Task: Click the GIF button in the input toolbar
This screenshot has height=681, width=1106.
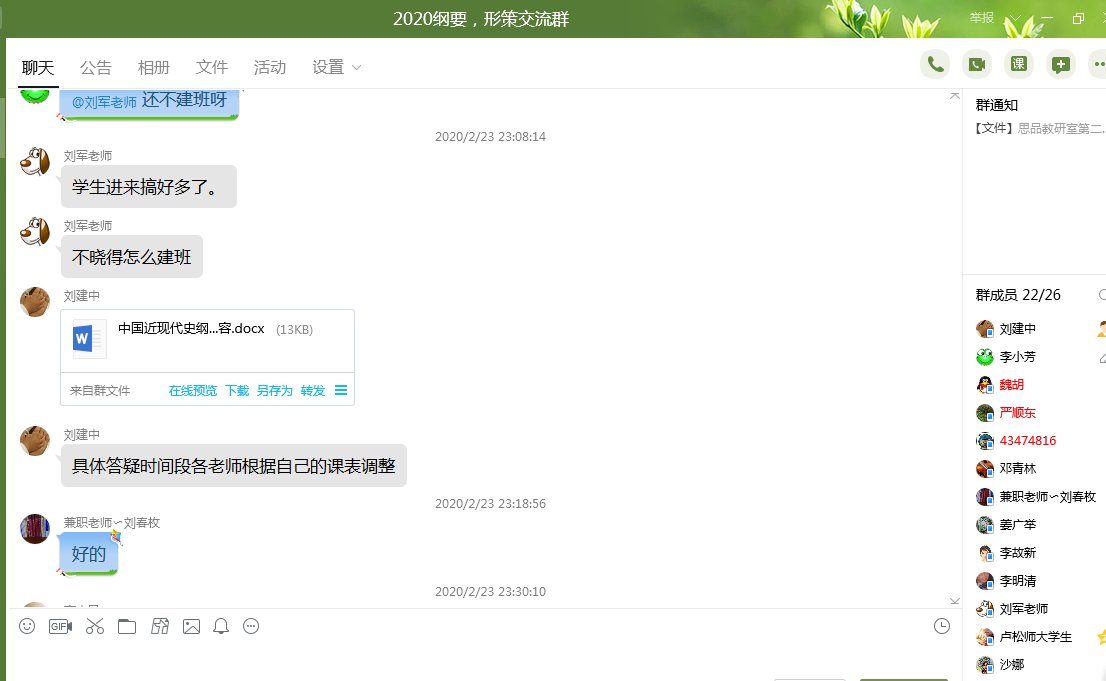Action: pyautogui.click(x=60, y=626)
